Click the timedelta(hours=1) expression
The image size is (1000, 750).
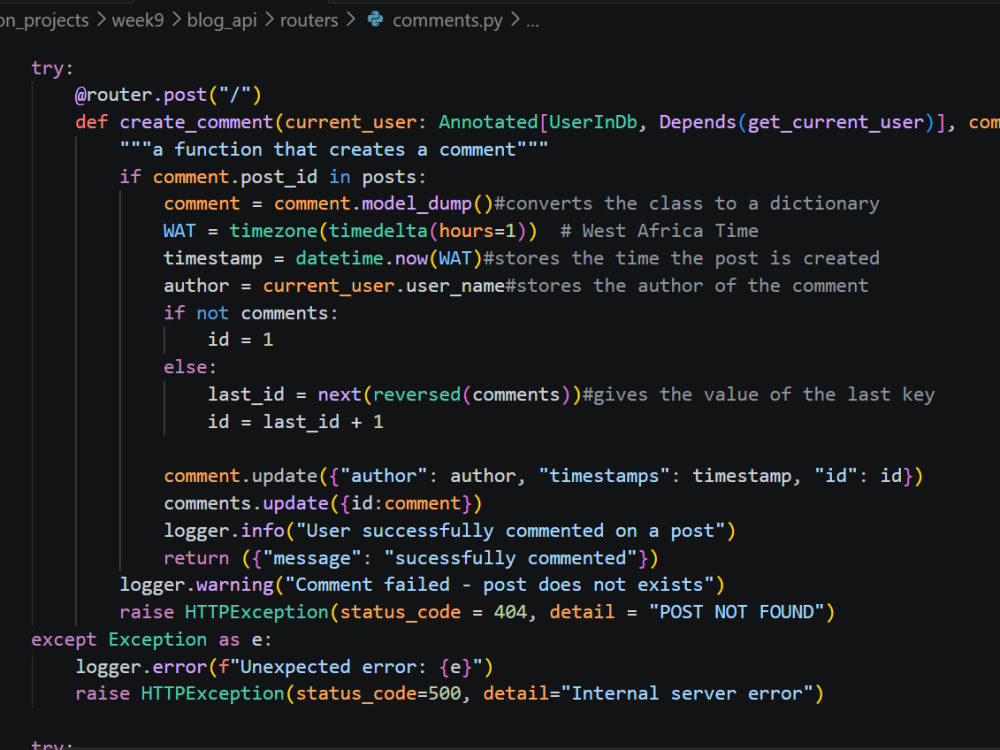point(427,231)
